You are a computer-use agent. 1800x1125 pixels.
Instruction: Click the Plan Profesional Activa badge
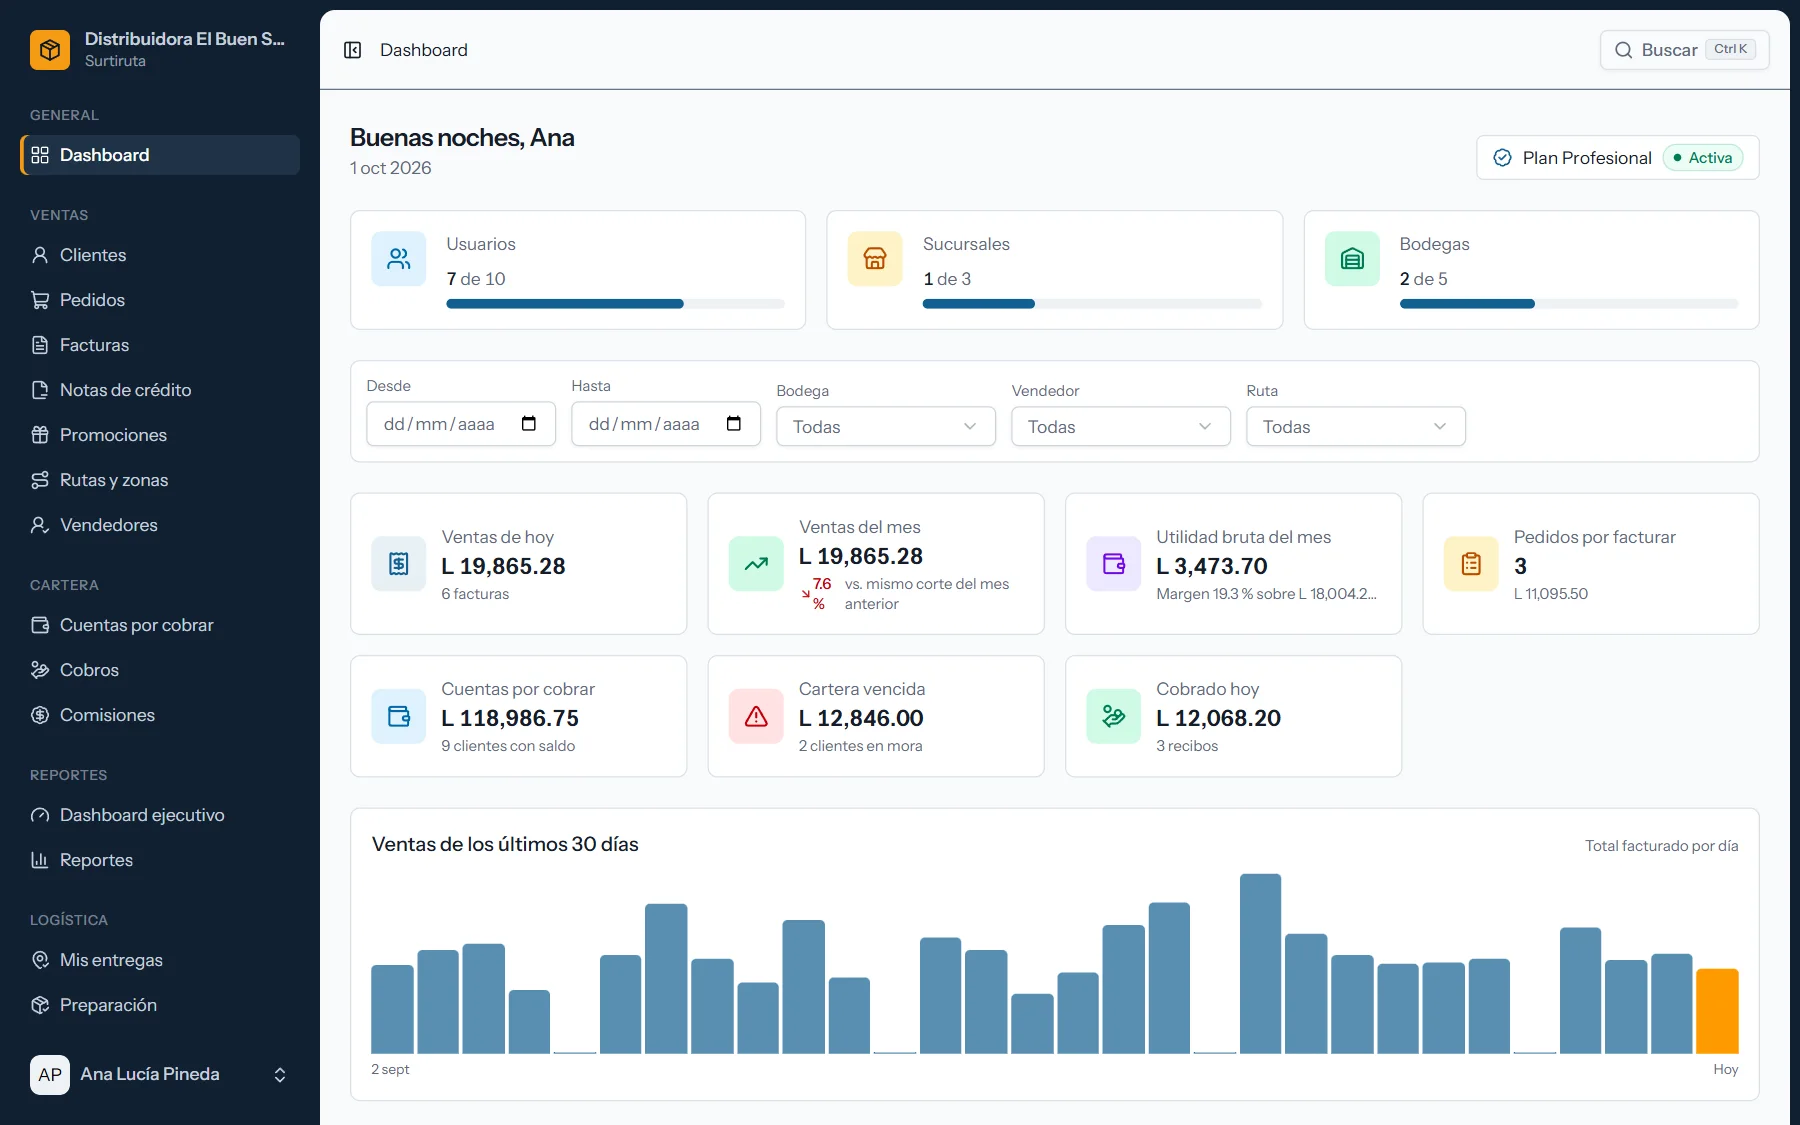[1703, 158]
